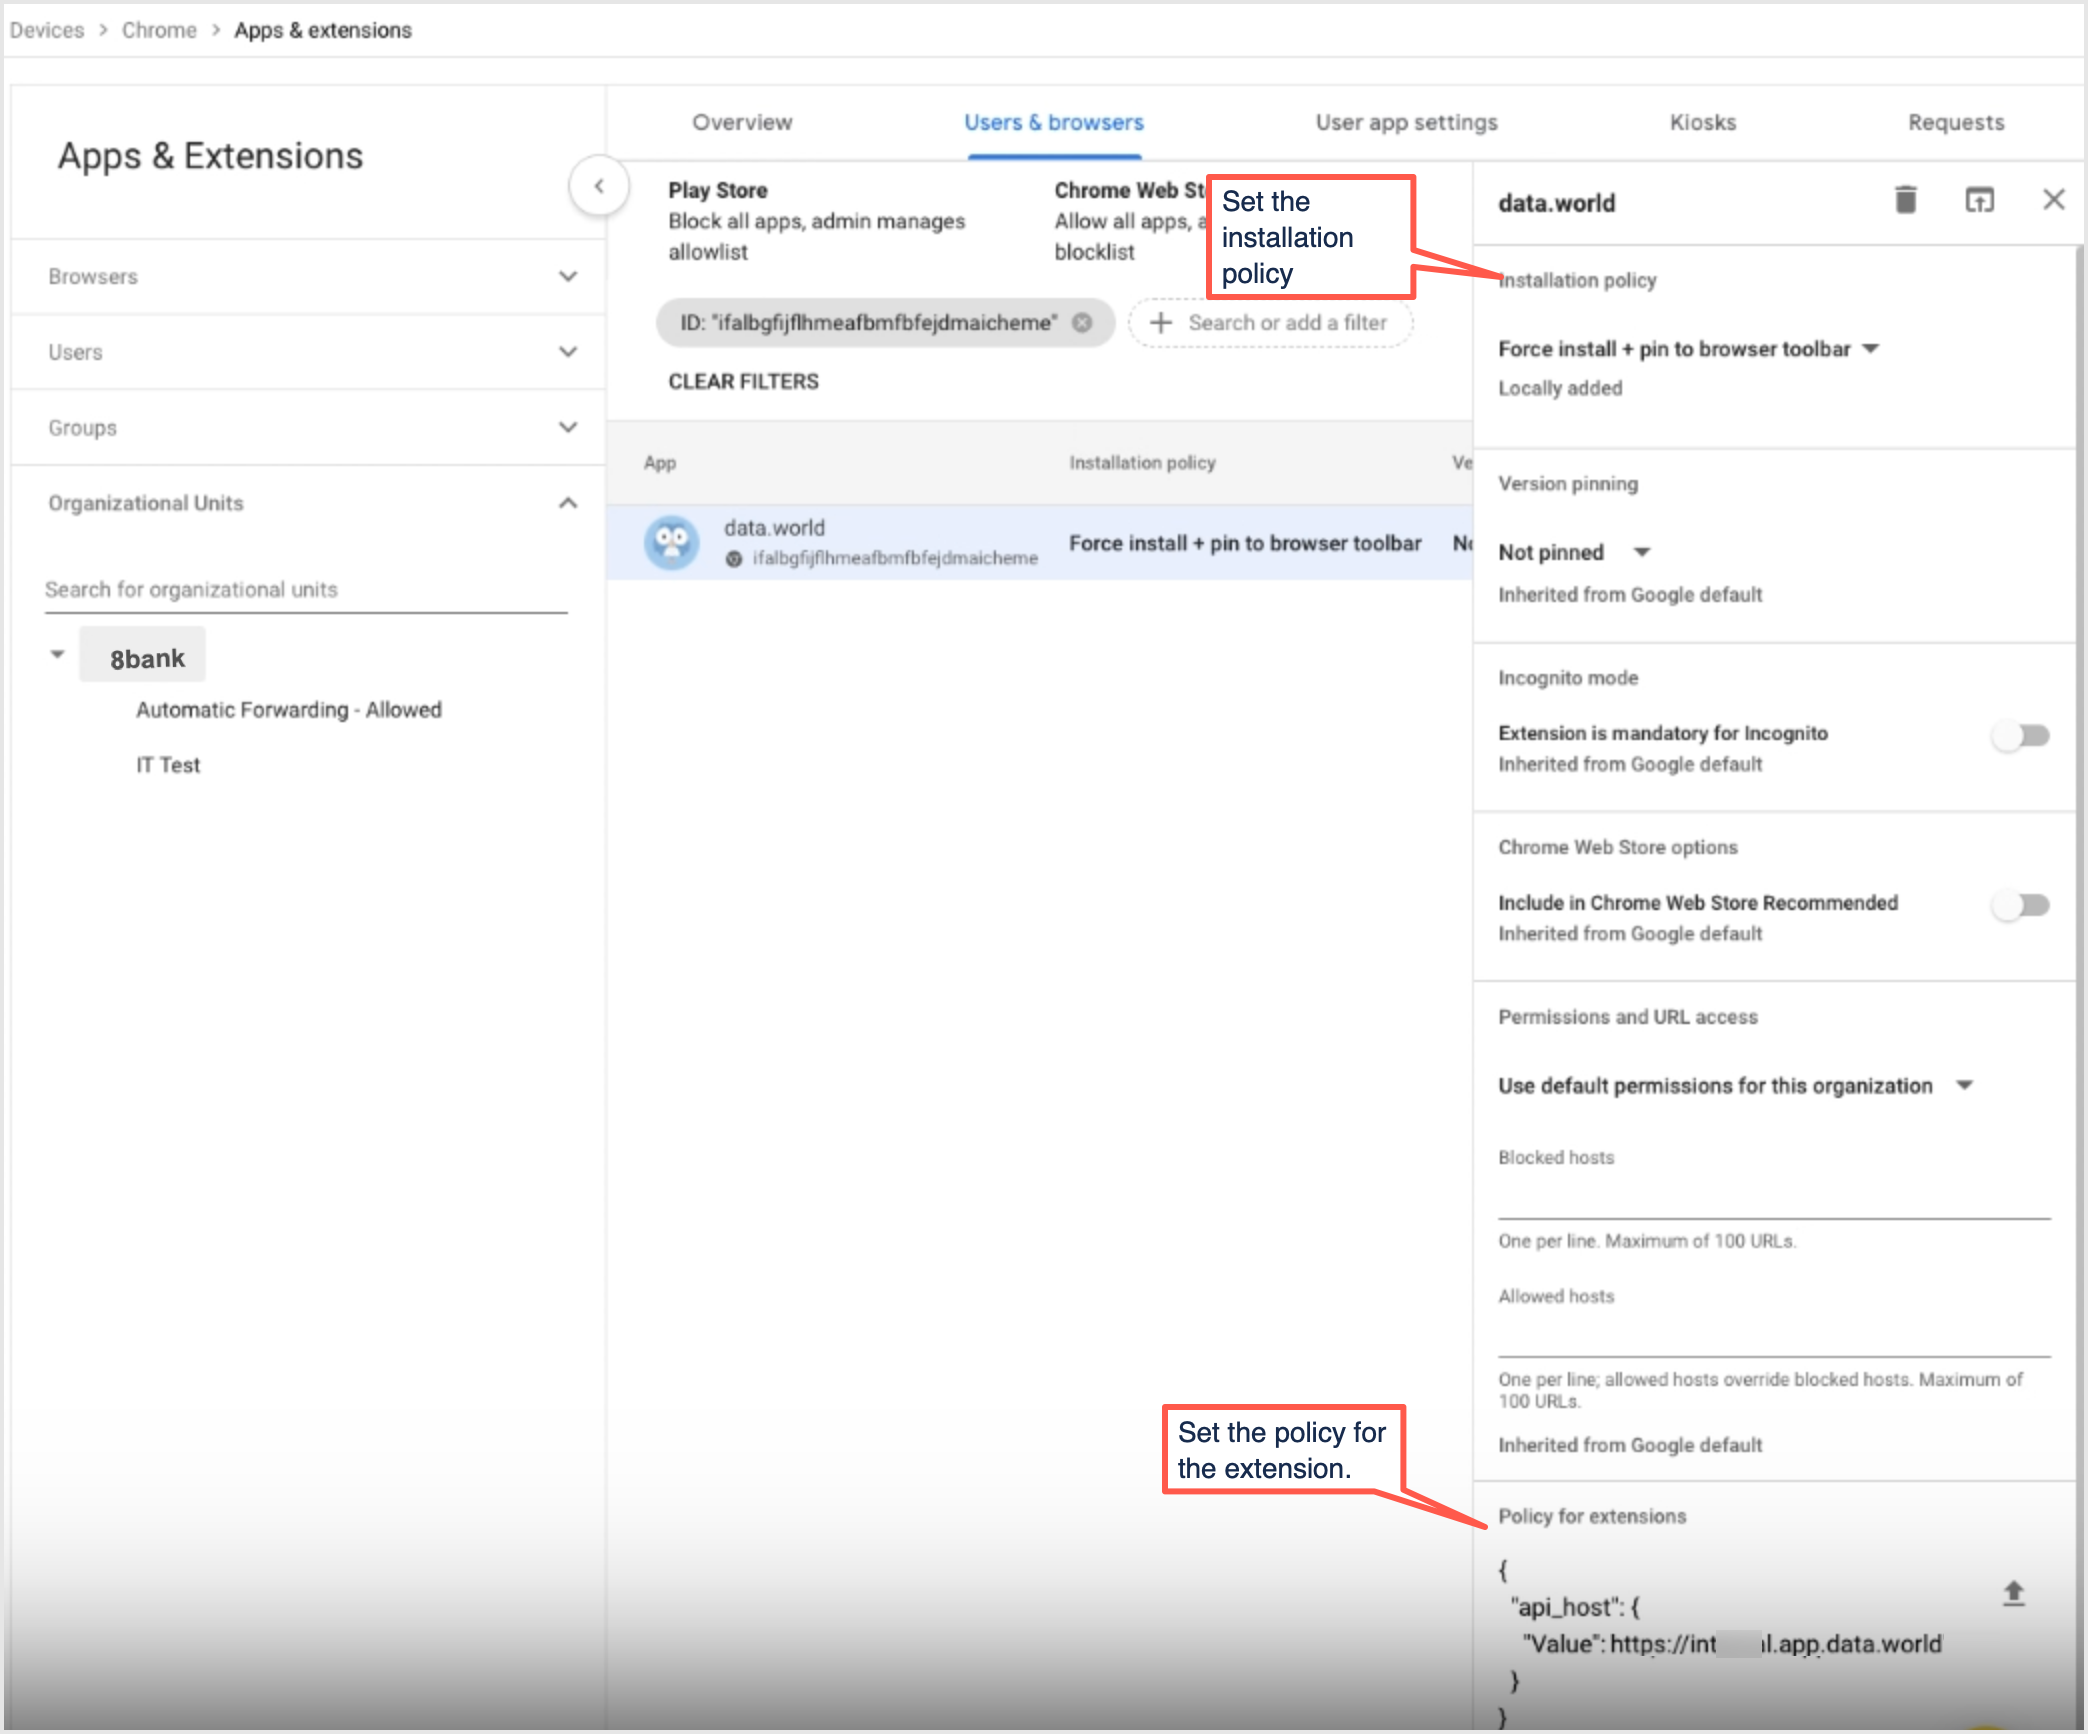Go to the Kiosks tab
This screenshot has width=2088, height=1734.
coord(1703,122)
